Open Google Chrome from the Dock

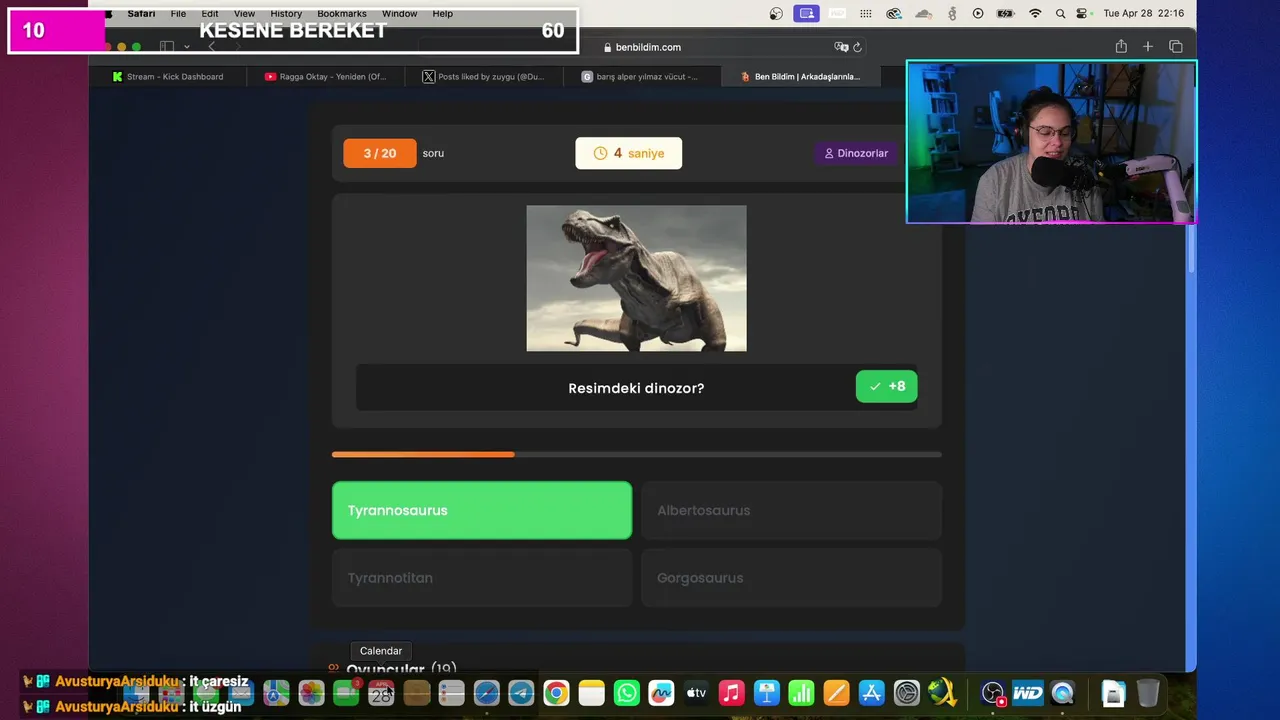pyautogui.click(x=556, y=693)
